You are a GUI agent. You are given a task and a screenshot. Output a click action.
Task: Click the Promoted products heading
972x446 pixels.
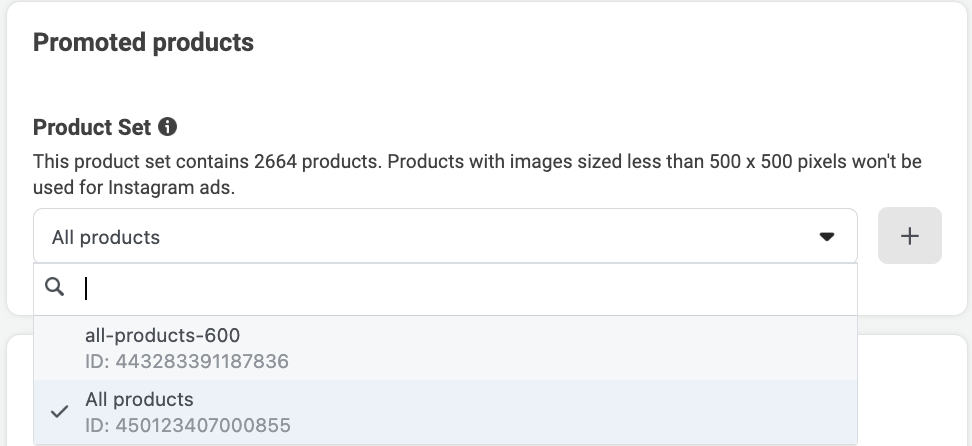point(143,42)
